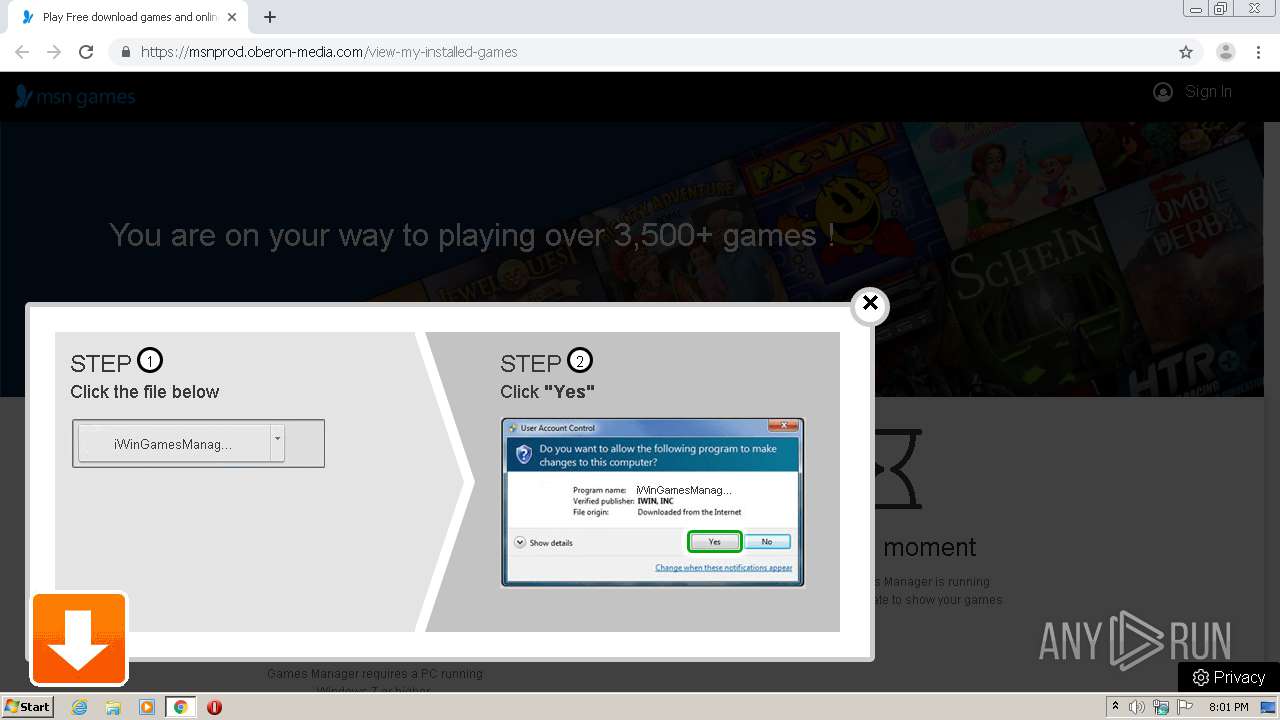The height and width of the screenshot is (720, 1280).
Task: Click the Opera icon in taskbar
Action: (214, 707)
